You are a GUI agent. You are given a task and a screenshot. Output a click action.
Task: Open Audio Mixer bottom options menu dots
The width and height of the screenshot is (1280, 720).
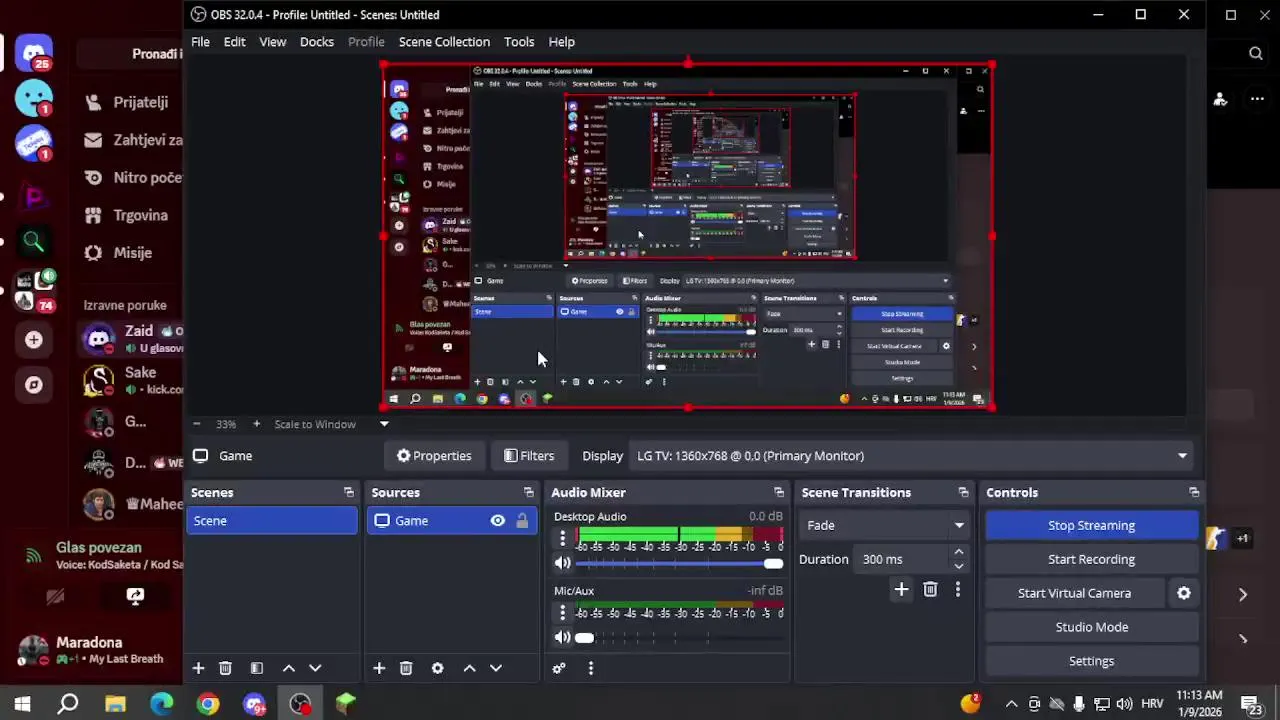coord(590,668)
